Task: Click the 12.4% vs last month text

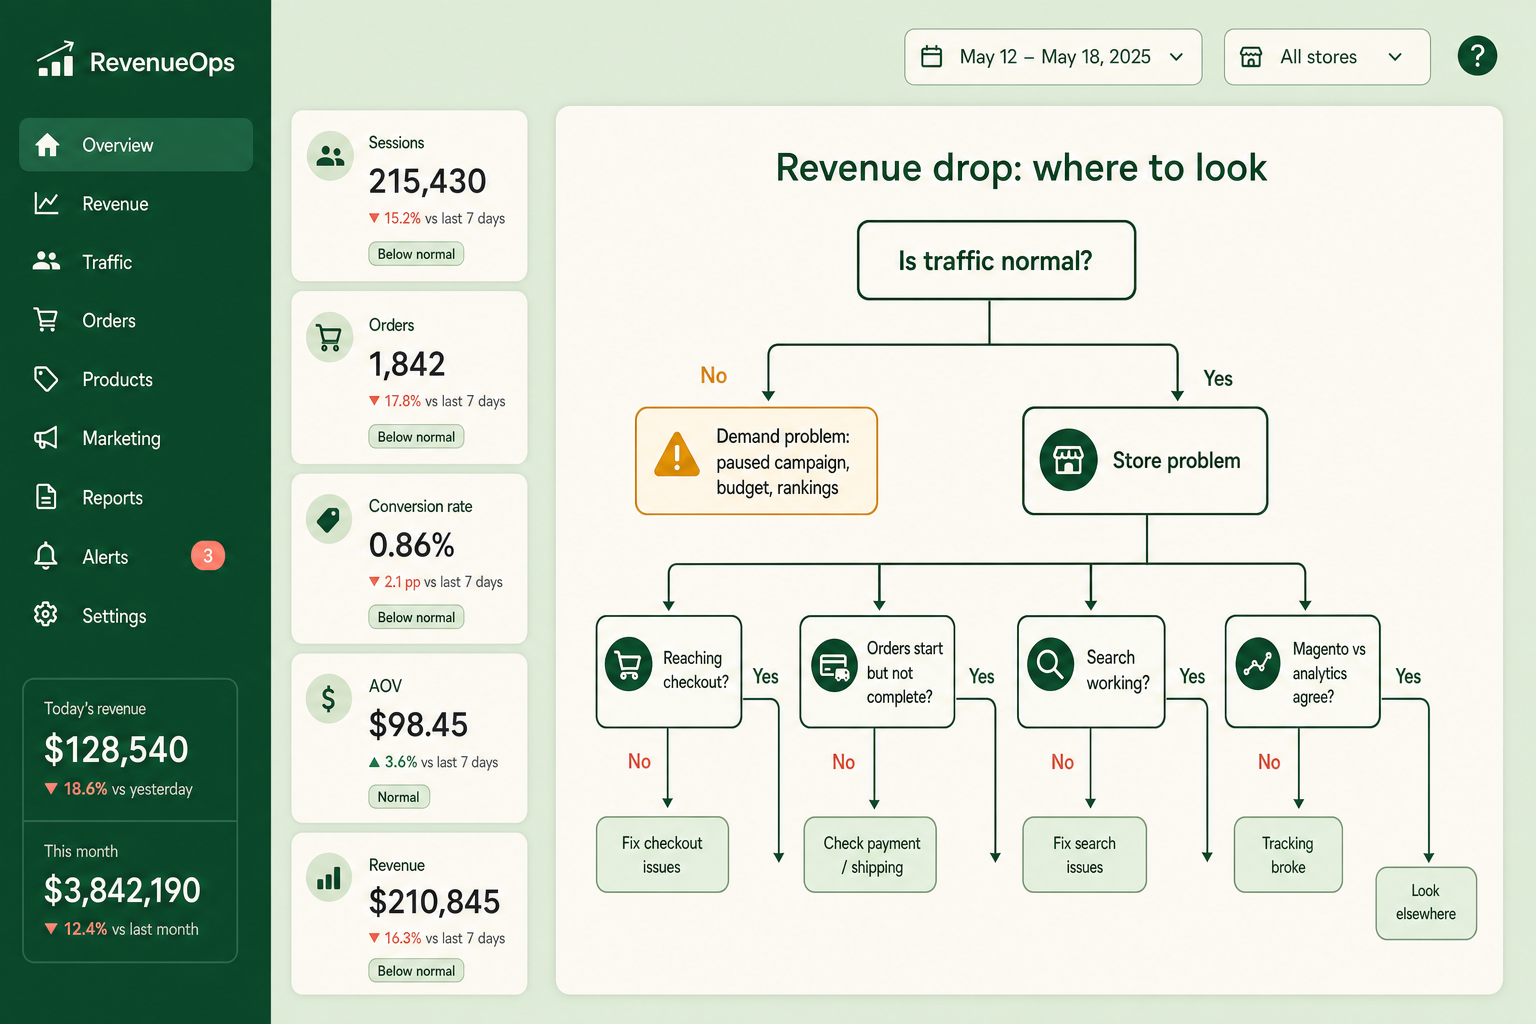Action: (121, 929)
